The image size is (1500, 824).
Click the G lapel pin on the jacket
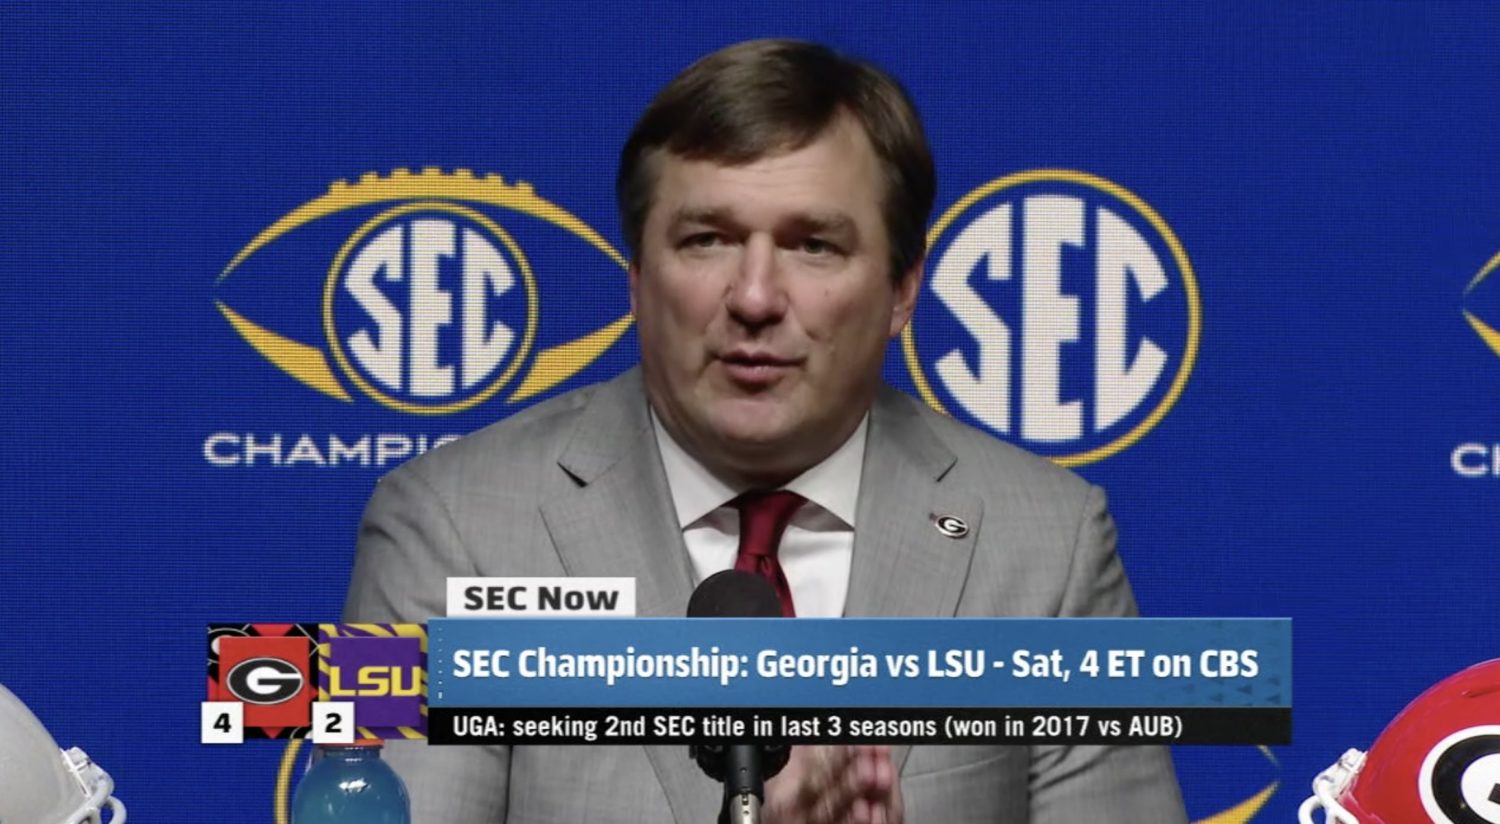tap(950, 525)
